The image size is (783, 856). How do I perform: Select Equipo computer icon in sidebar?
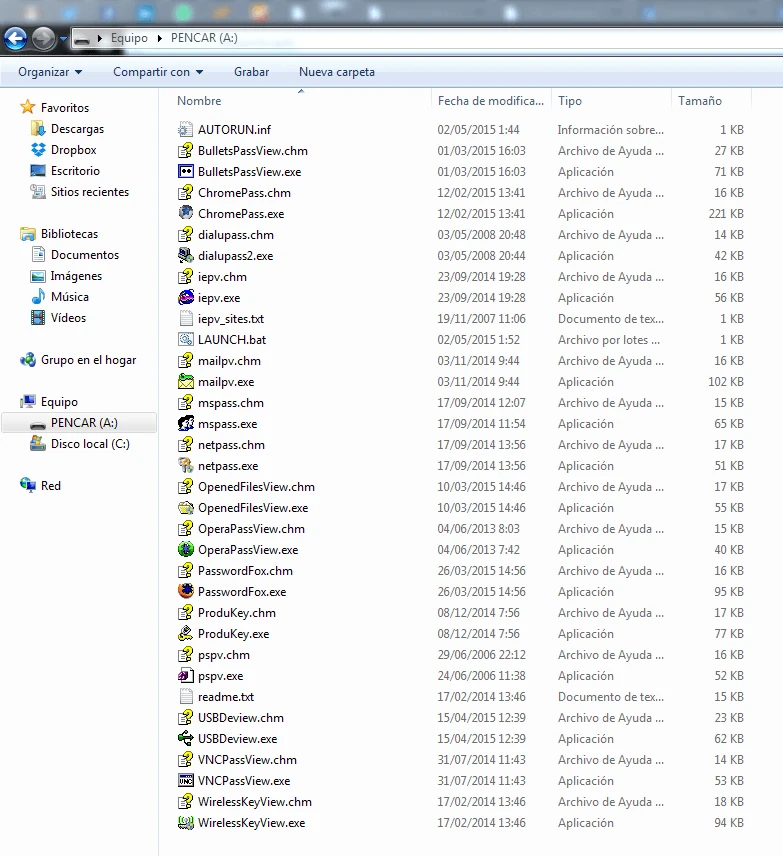pyautogui.click(x=28, y=402)
